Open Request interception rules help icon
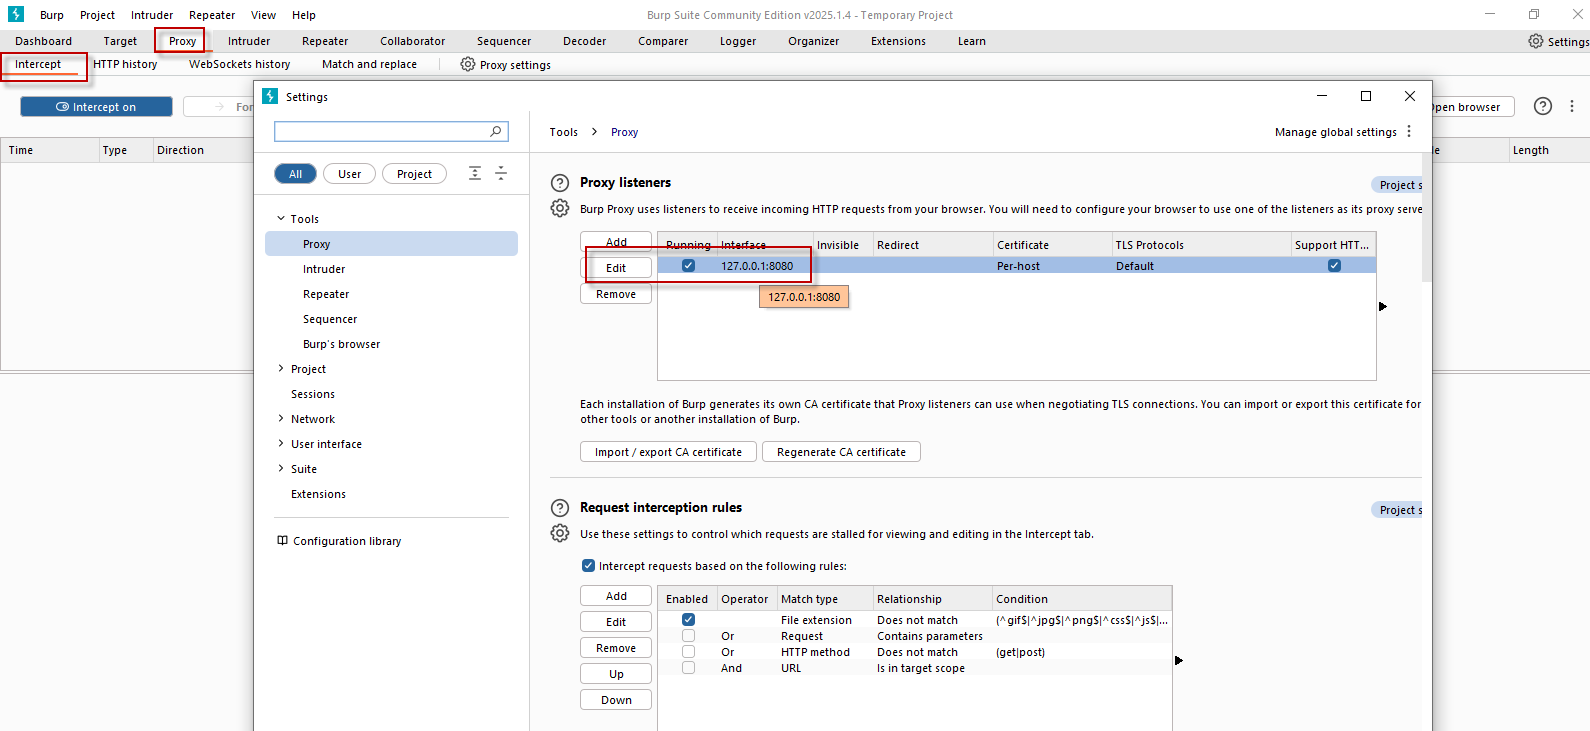This screenshot has height=731, width=1590. click(560, 508)
